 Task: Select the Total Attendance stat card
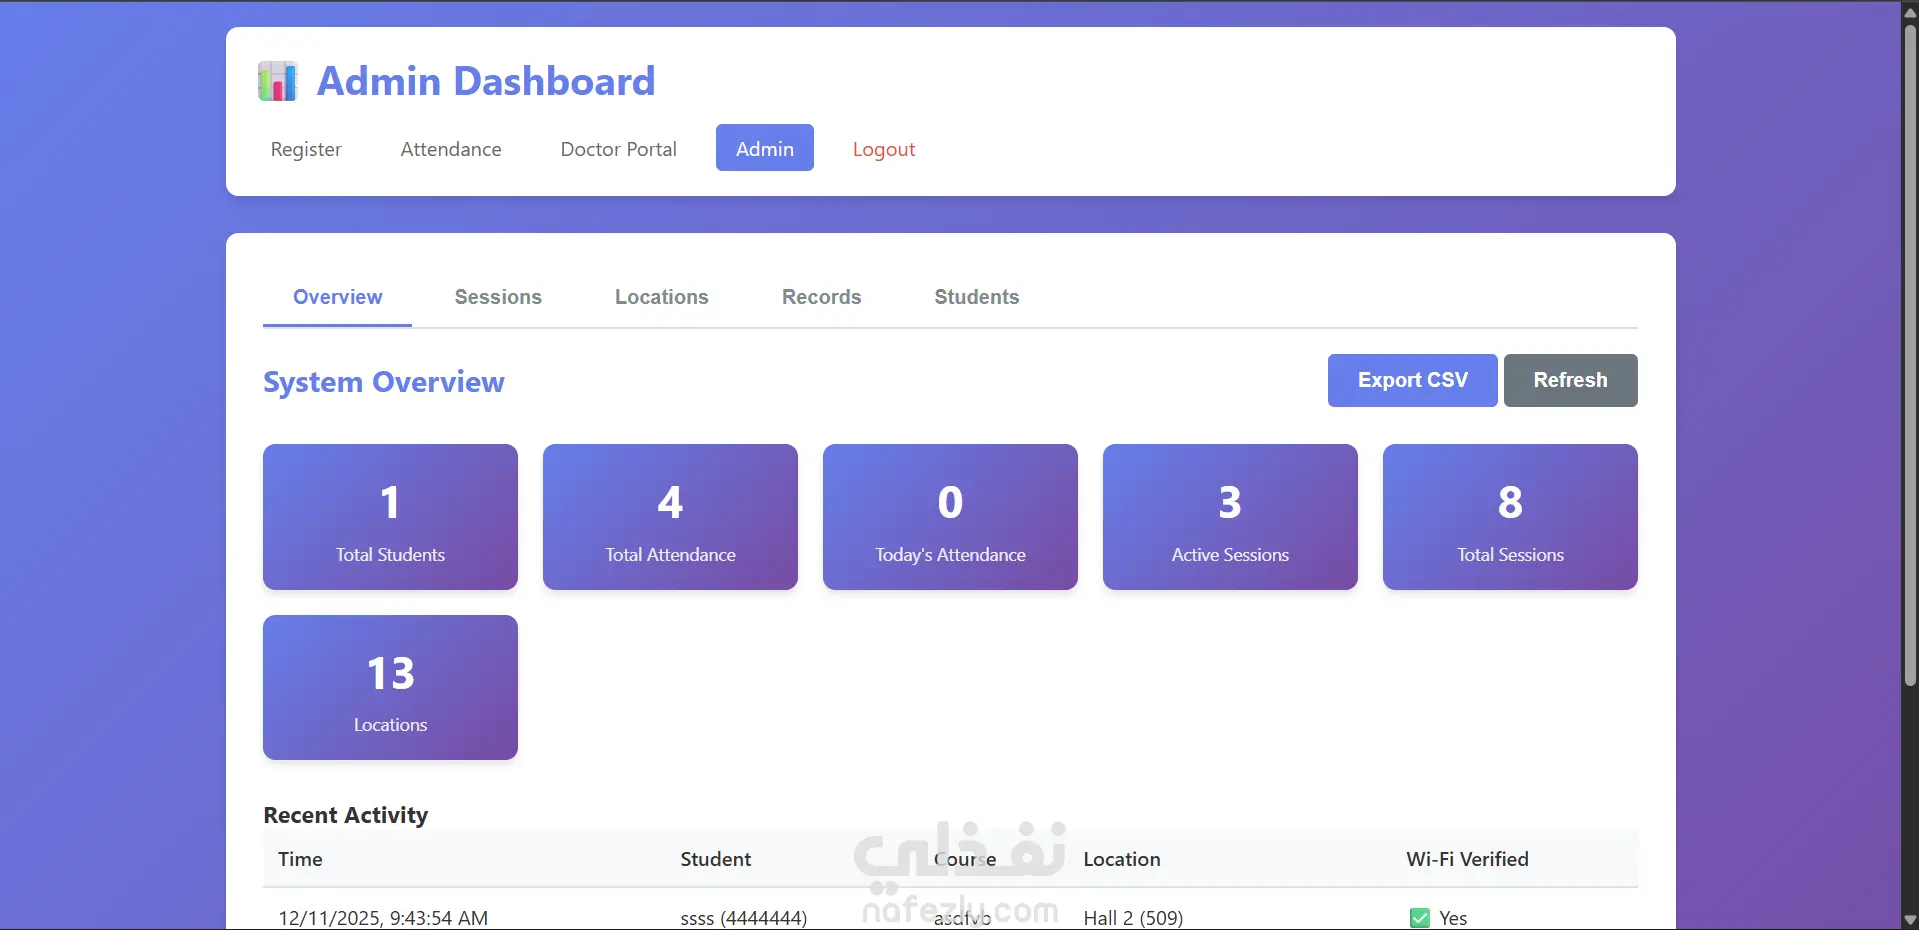click(670, 517)
